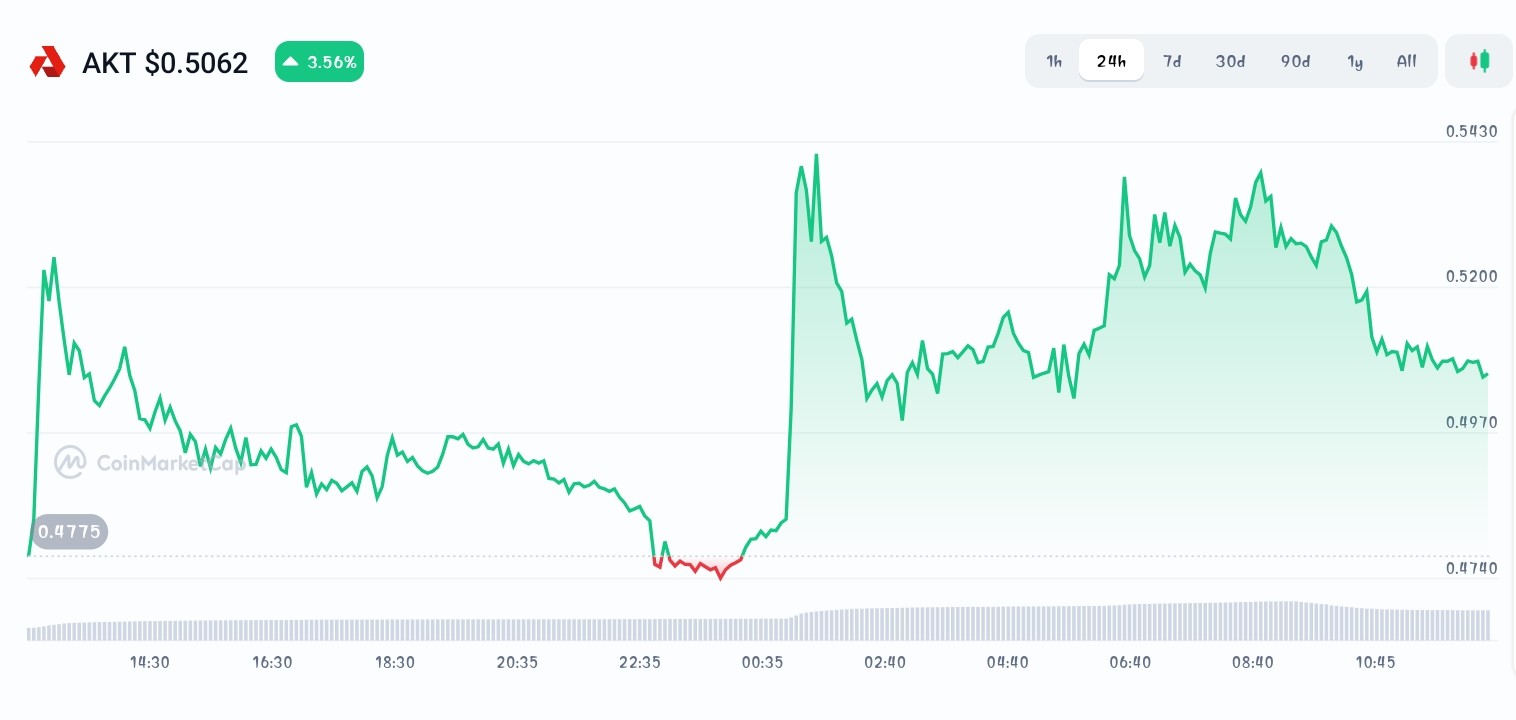Click the 0.4740 y-axis label

pyautogui.click(x=1471, y=568)
